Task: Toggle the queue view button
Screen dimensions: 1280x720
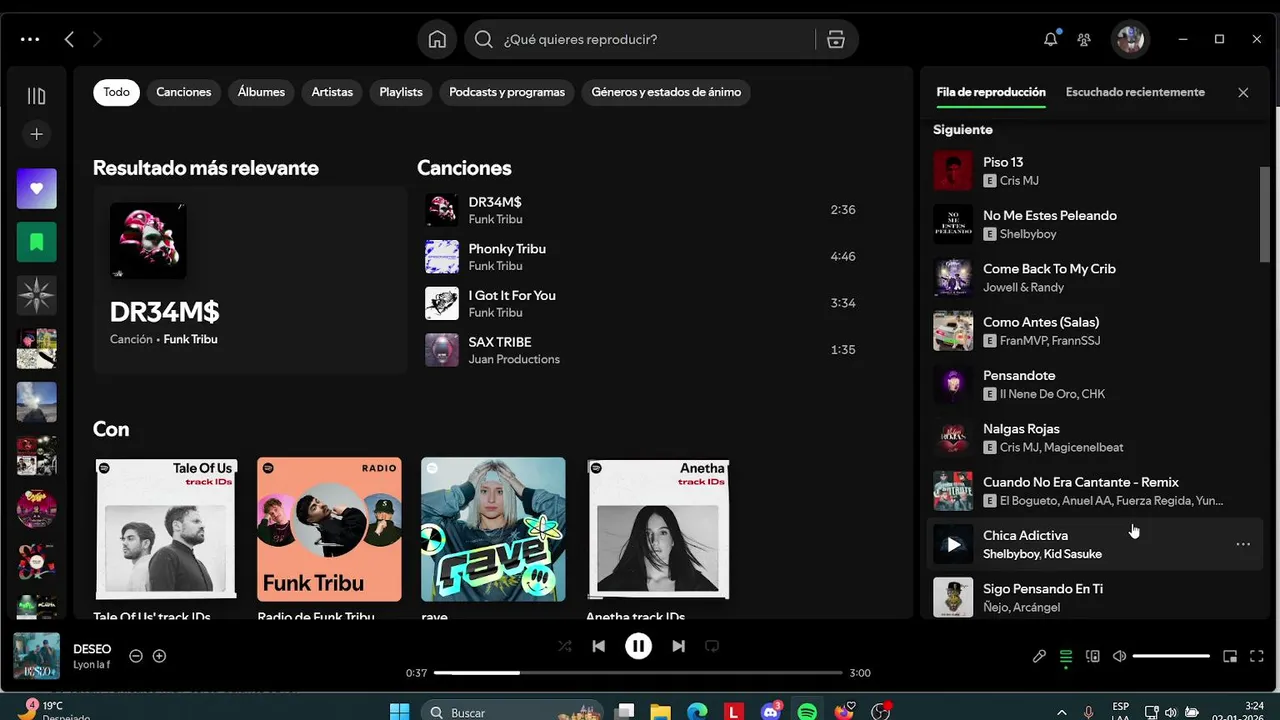Action: [x=1066, y=656]
